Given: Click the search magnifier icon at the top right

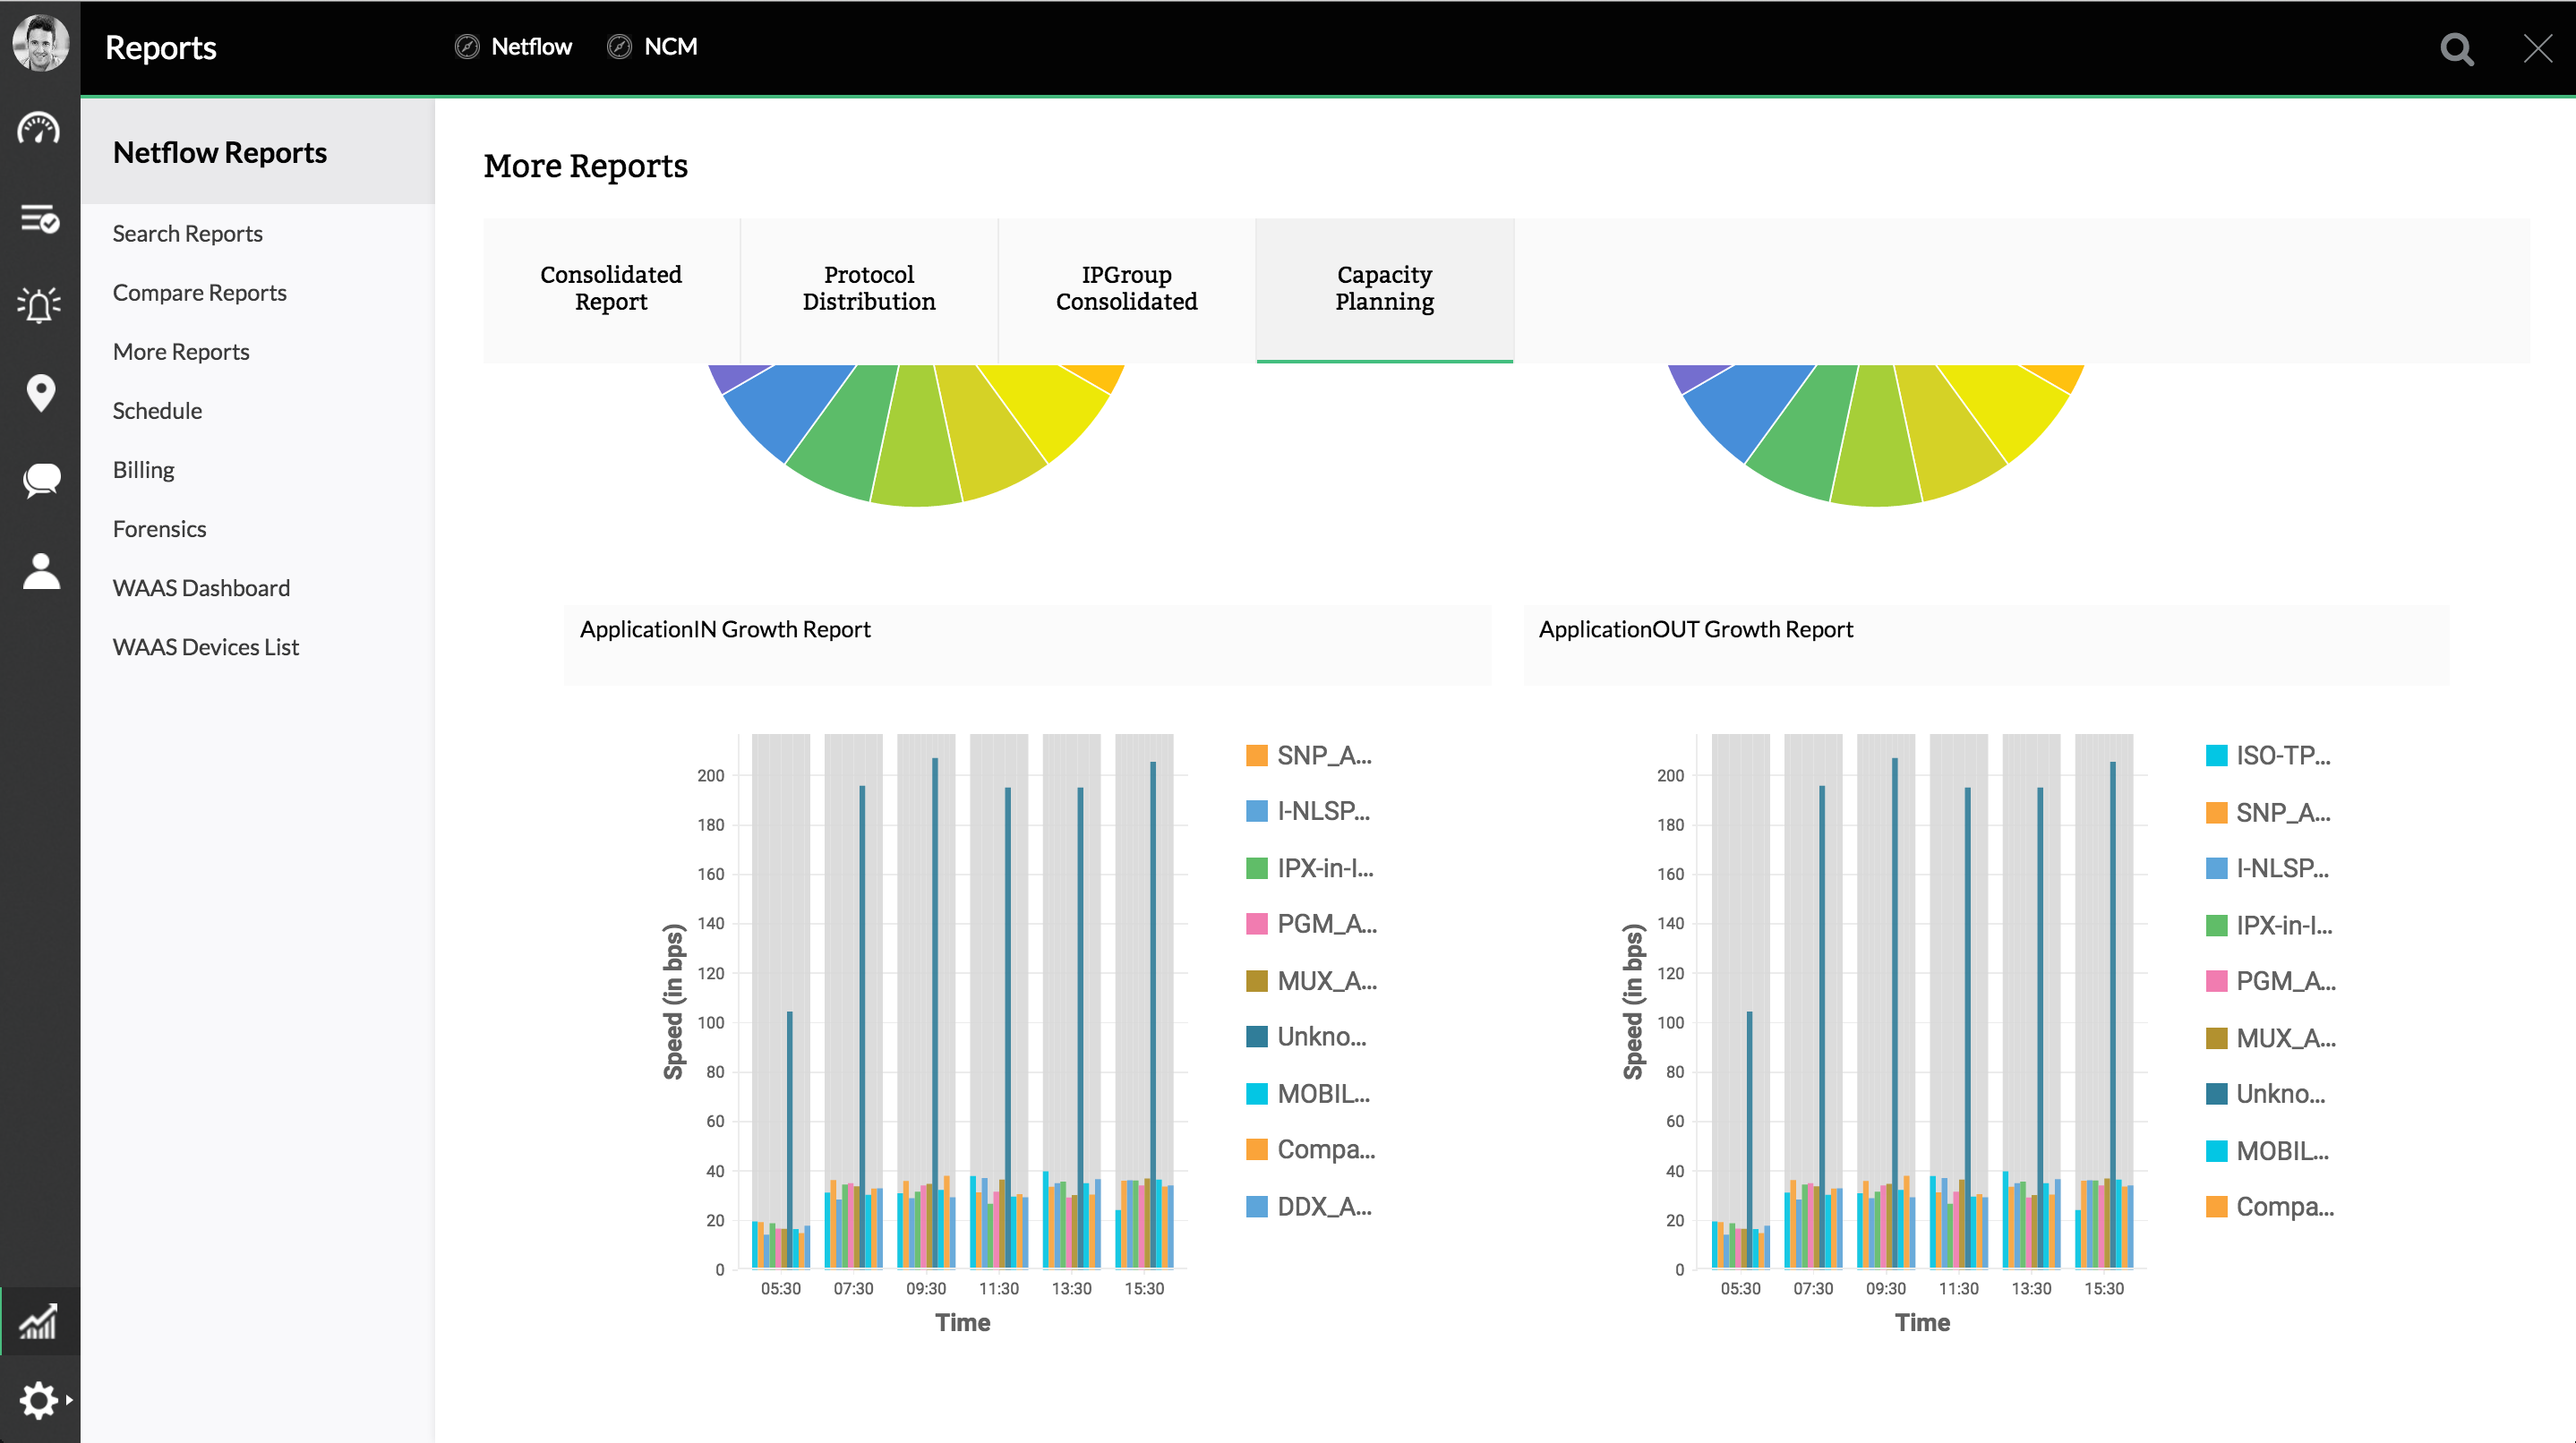Looking at the screenshot, I should tap(2456, 48).
